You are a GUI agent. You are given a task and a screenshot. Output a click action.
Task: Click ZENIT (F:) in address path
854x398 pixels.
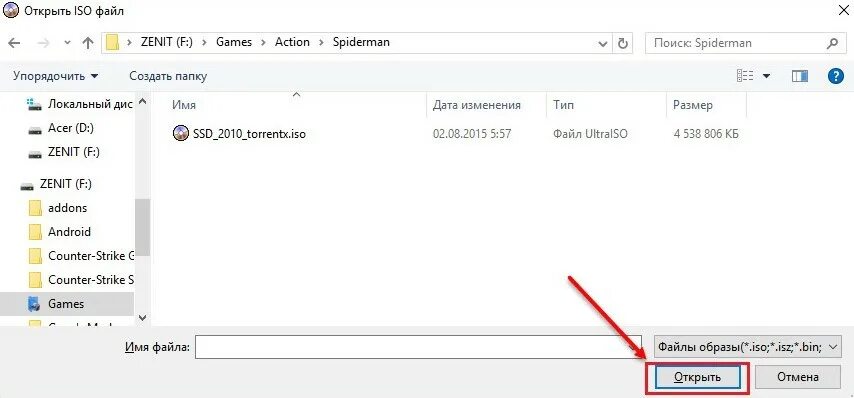[x=166, y=42]
